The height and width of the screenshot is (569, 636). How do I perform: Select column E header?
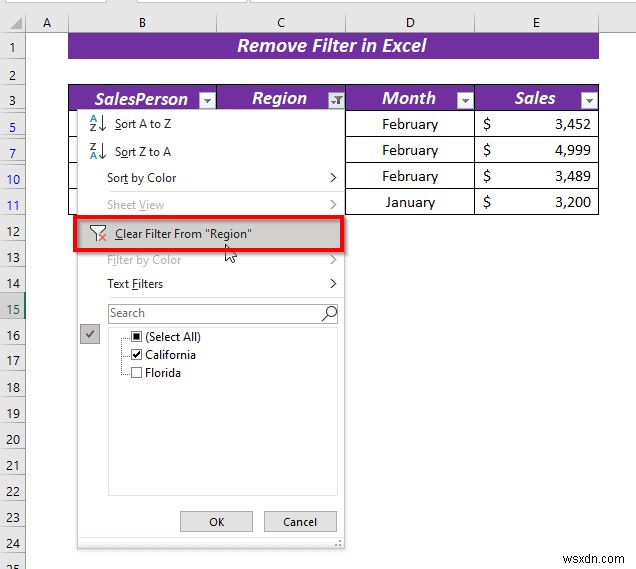[536, 23]
